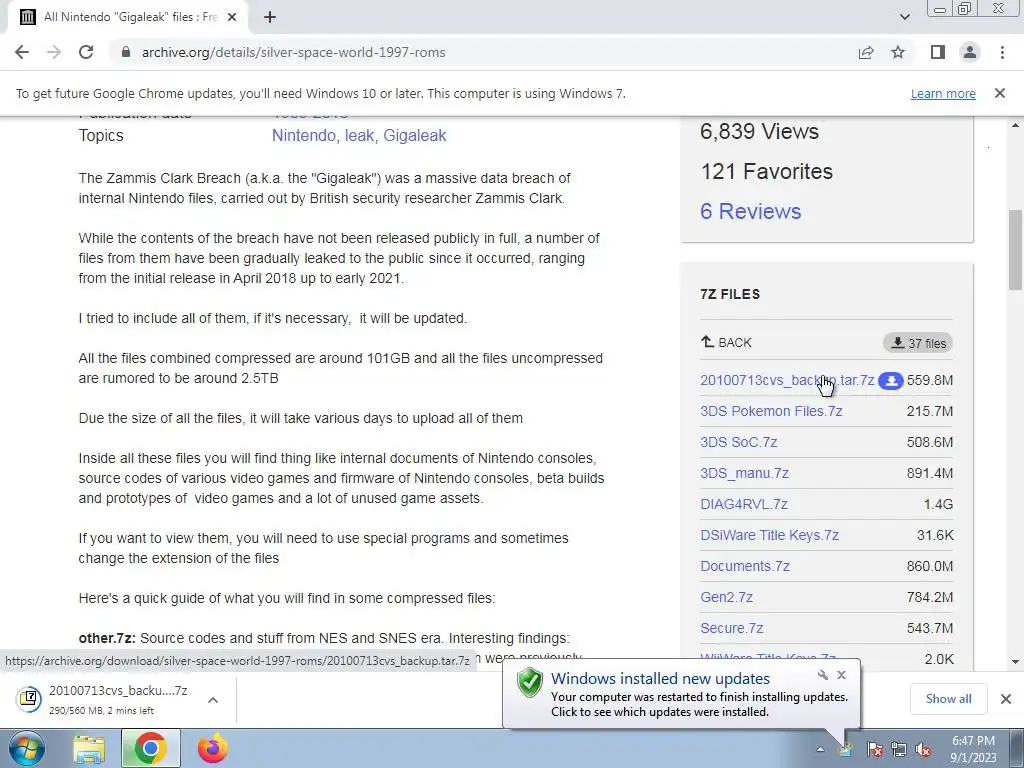Open the taskbar clock showing 6:47 PM
Screen dimensions: 1024x768
[973, 749]
